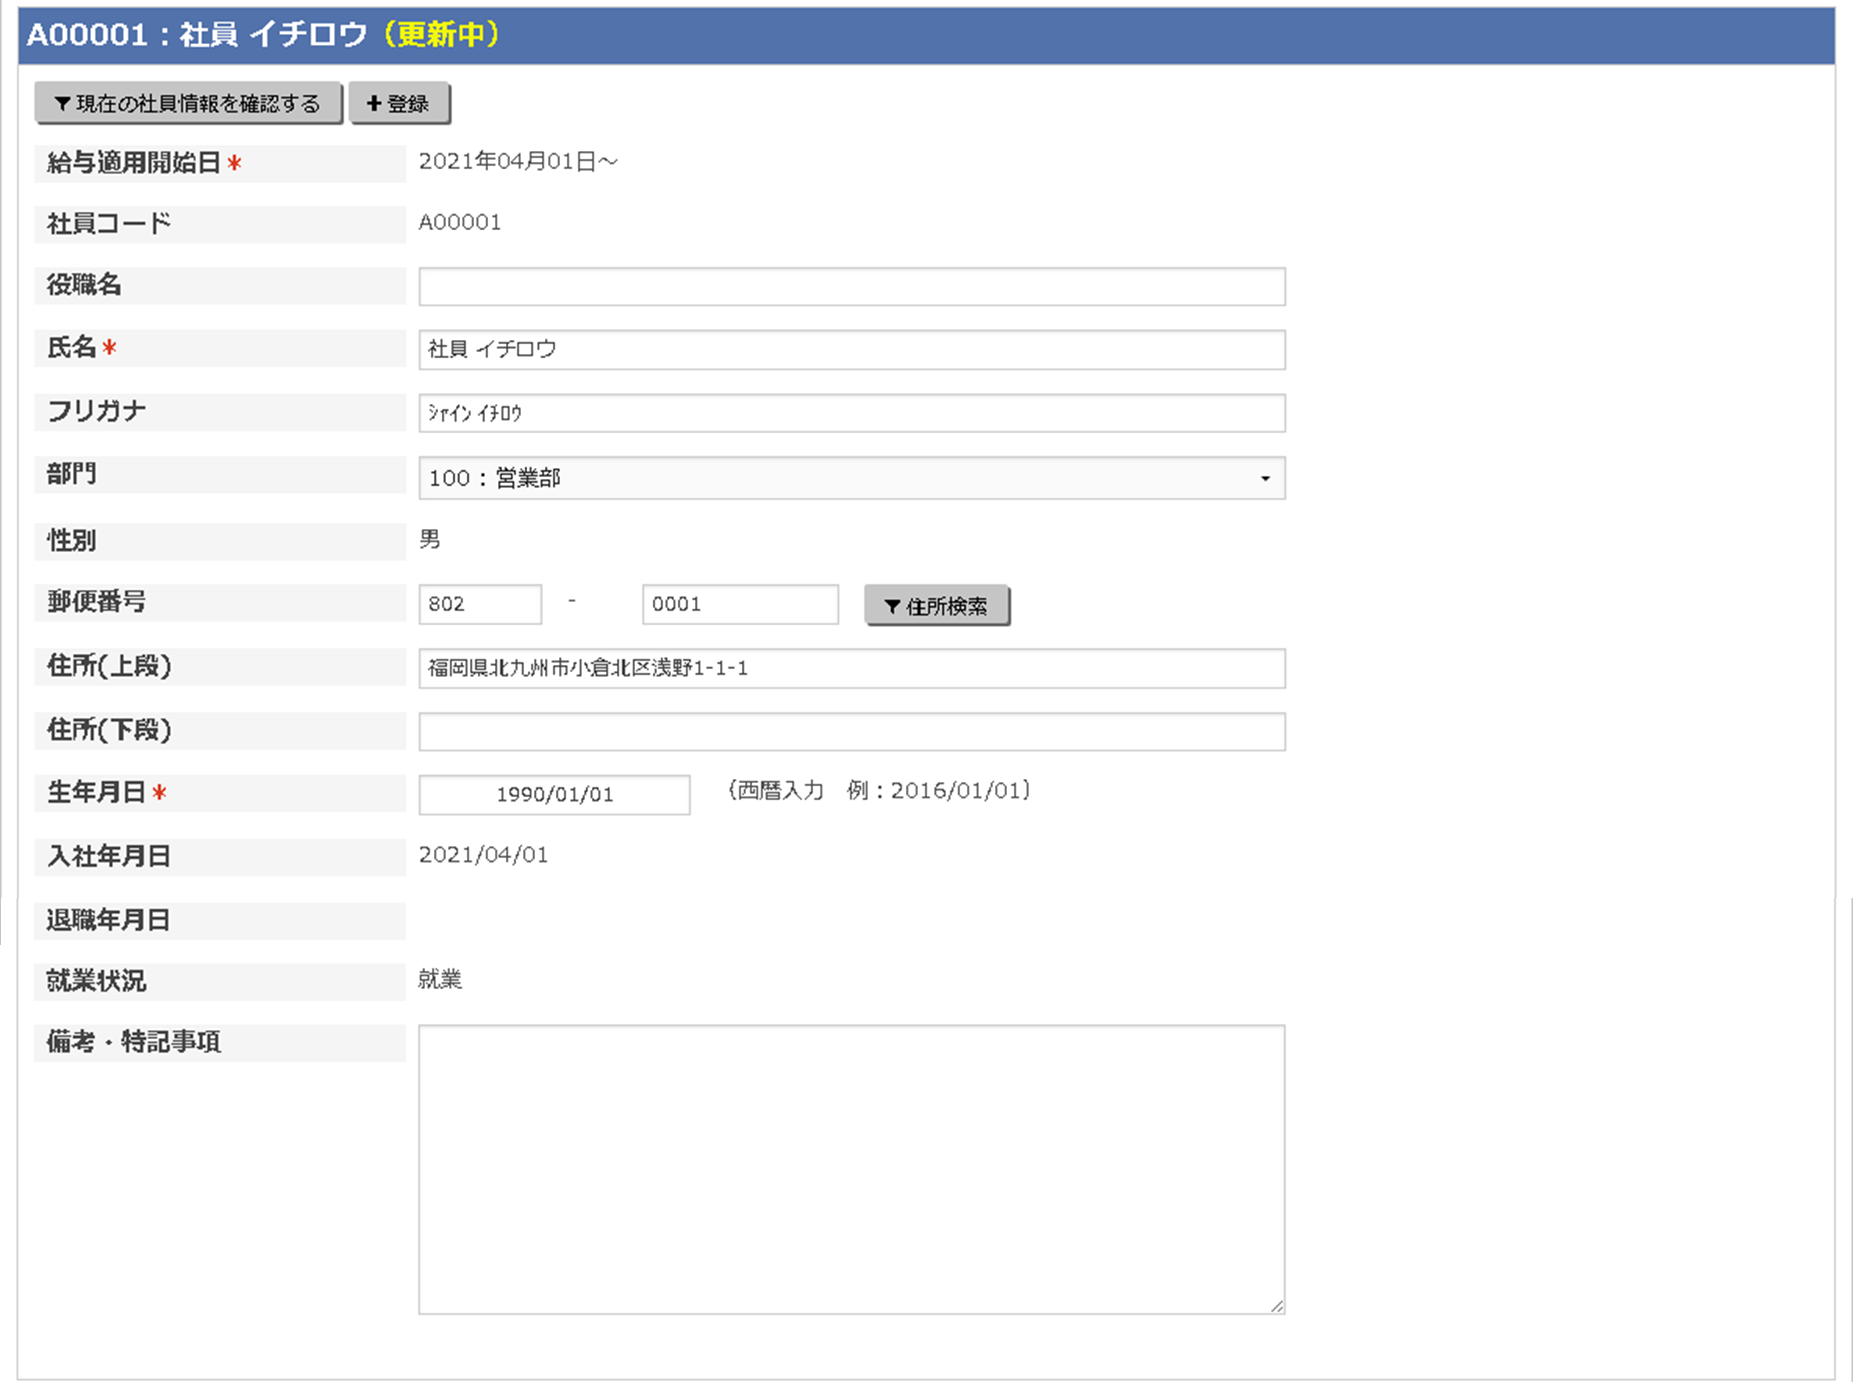Screen dimensions: 1853x1382
Task: Click the empty 住所(下段) field
Action: (x=851, y=732)
